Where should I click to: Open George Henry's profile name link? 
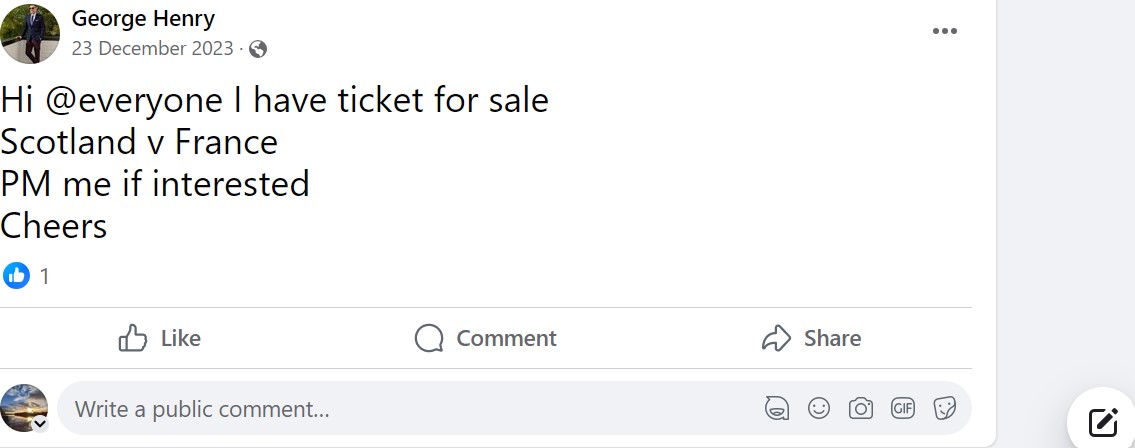[143, 18]
